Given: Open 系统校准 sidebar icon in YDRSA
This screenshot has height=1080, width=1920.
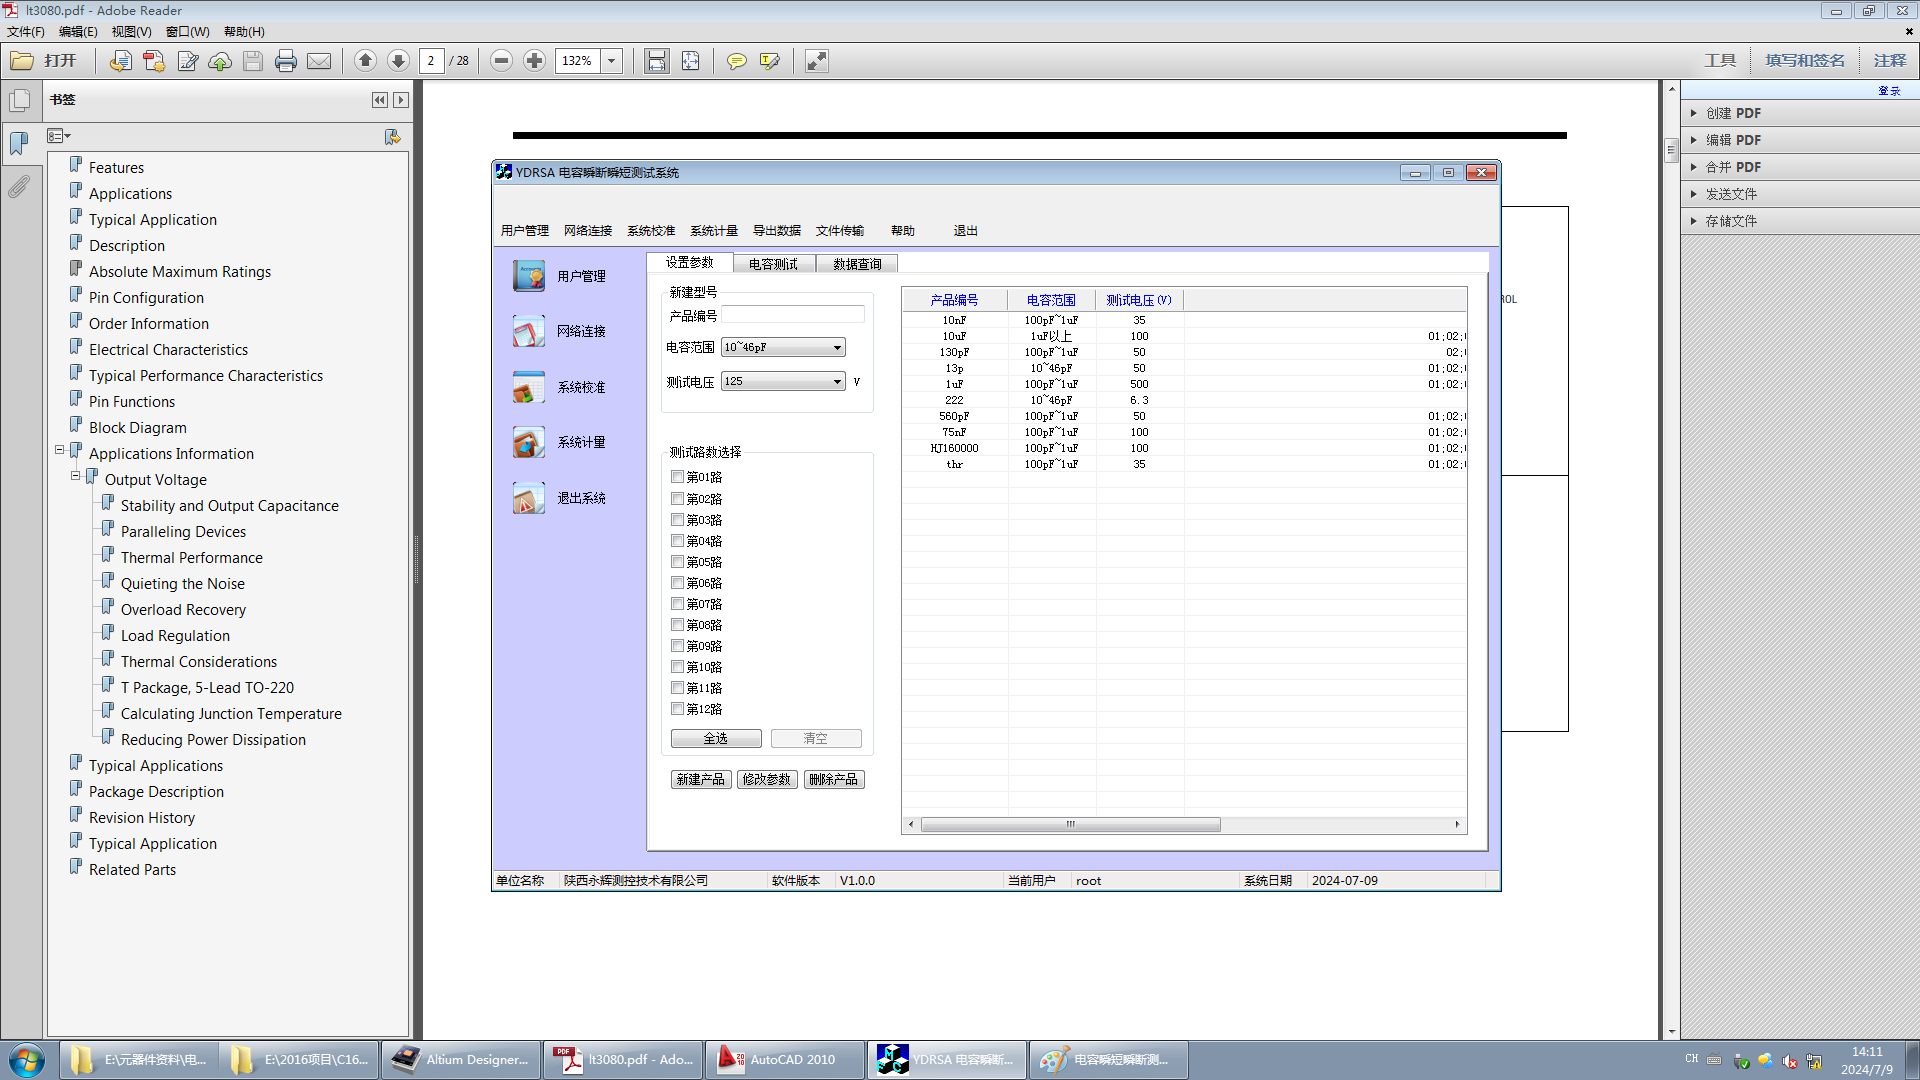Looking at the screenshot, I should click(528, 387).
